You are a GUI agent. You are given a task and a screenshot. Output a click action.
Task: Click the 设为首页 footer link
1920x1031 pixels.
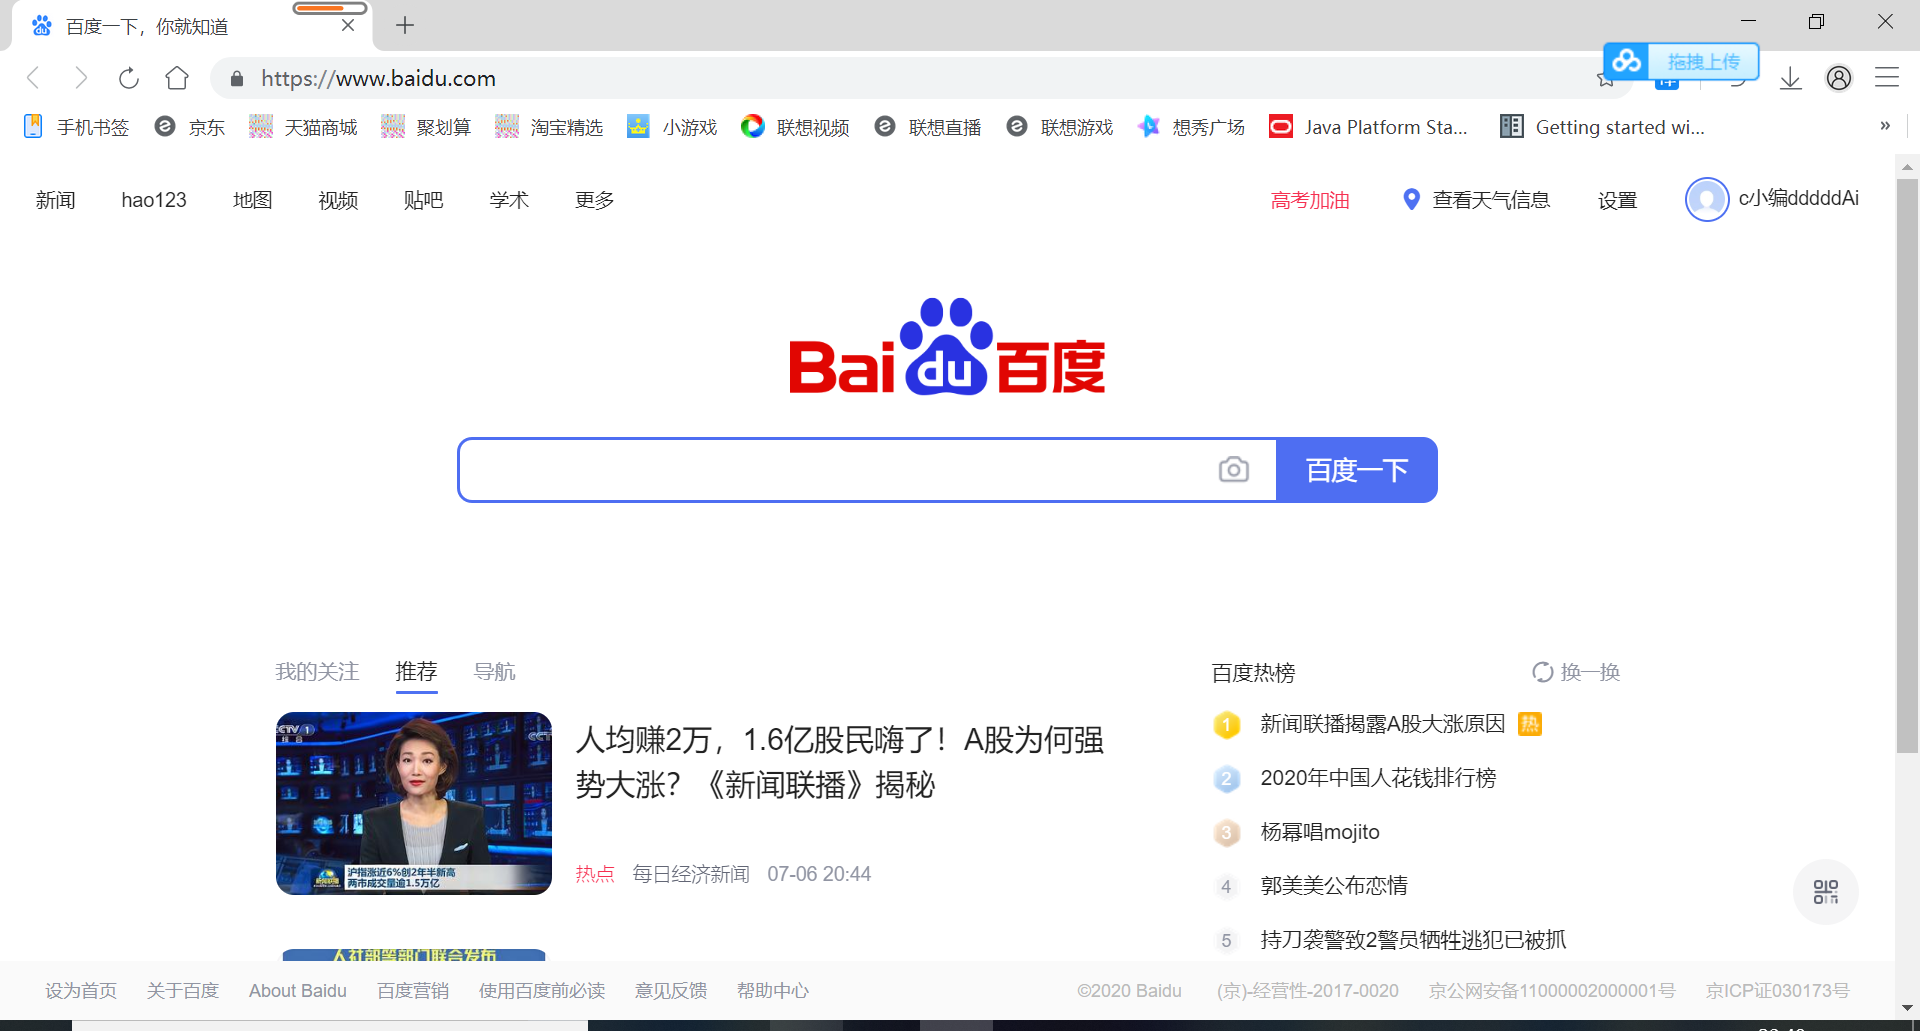point(81,991)
